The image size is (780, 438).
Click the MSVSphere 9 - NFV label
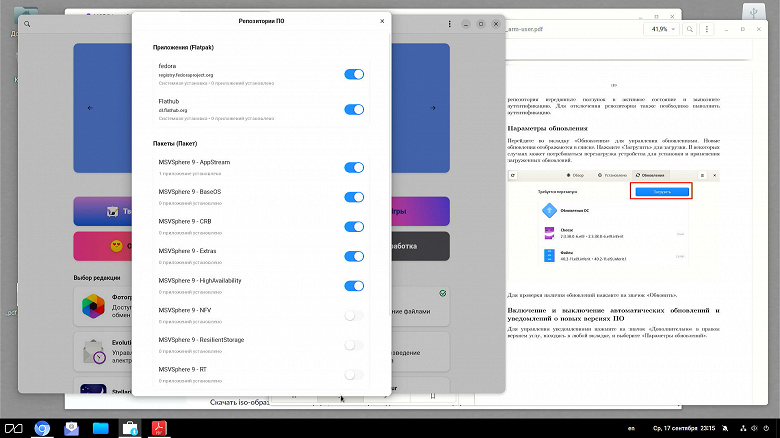185,310
